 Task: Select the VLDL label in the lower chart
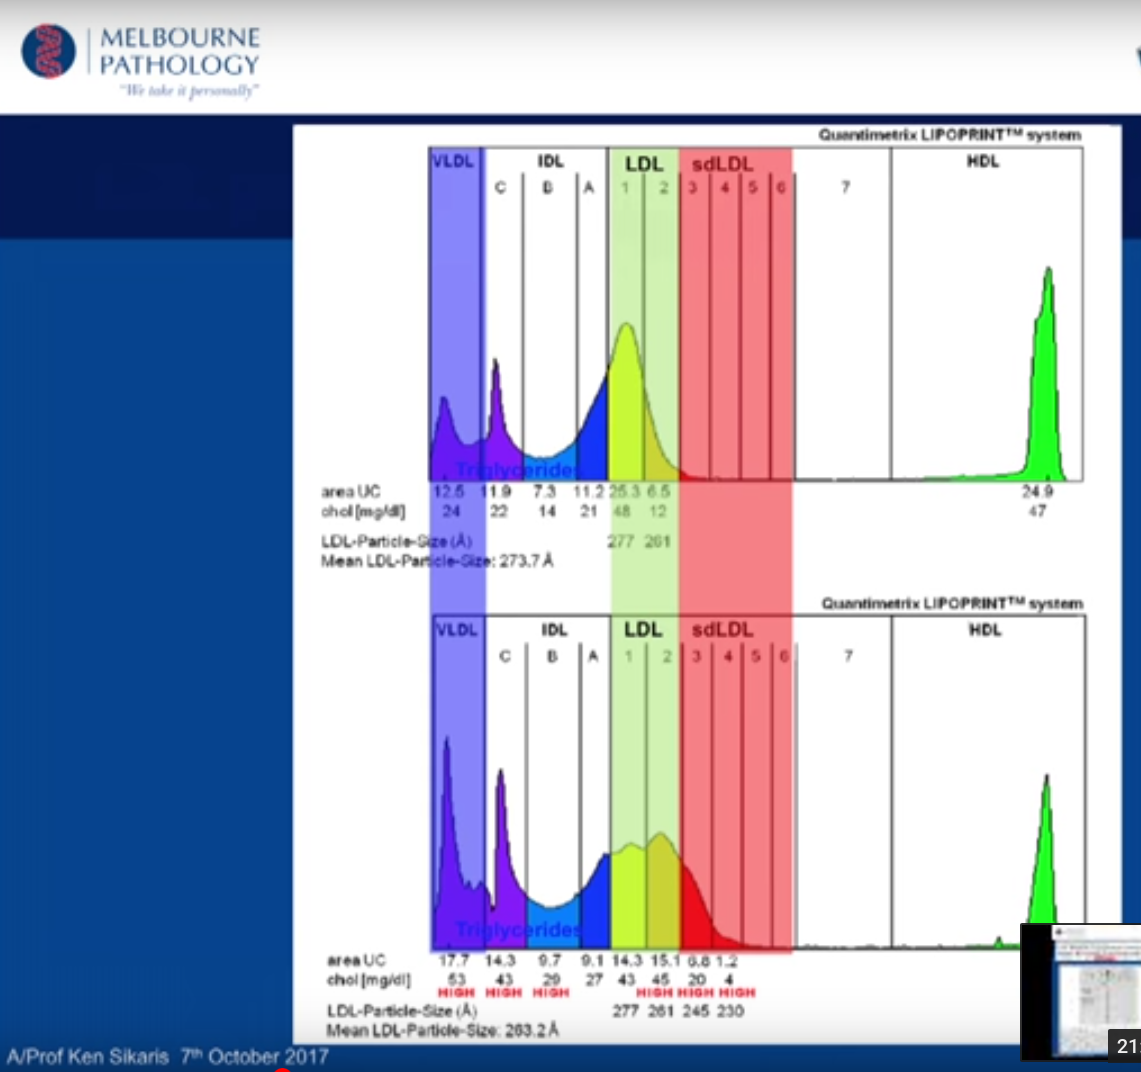click(456, 630)
